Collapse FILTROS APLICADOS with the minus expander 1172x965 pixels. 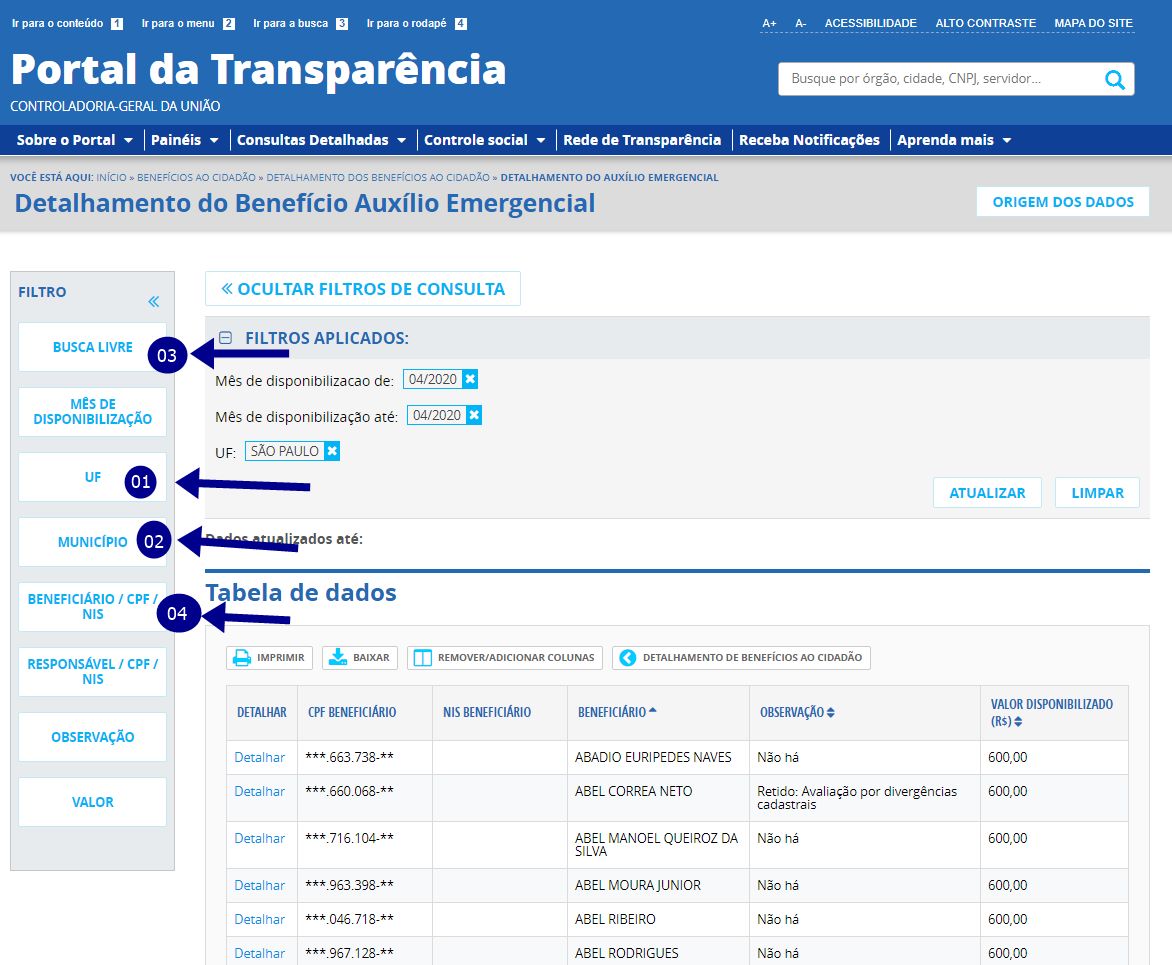(225, 339)
